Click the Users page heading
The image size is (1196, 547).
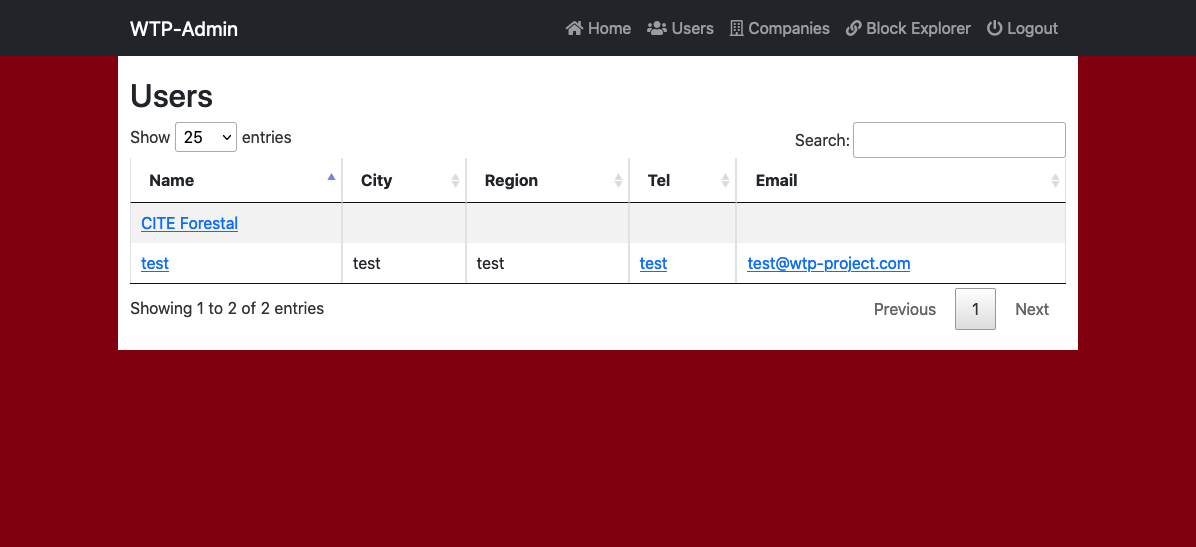tap(172, 96)
